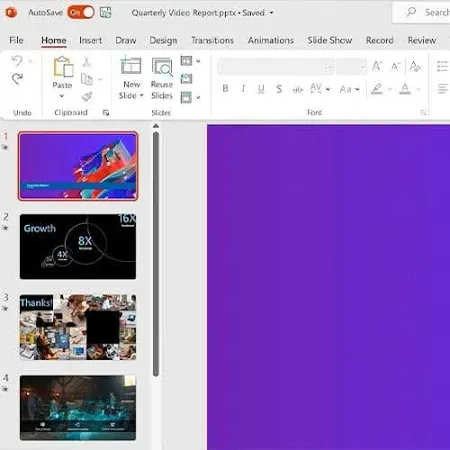The image size is (450, 450).
Task: Turn off the AutoSave switch
Action: point(81,13)
